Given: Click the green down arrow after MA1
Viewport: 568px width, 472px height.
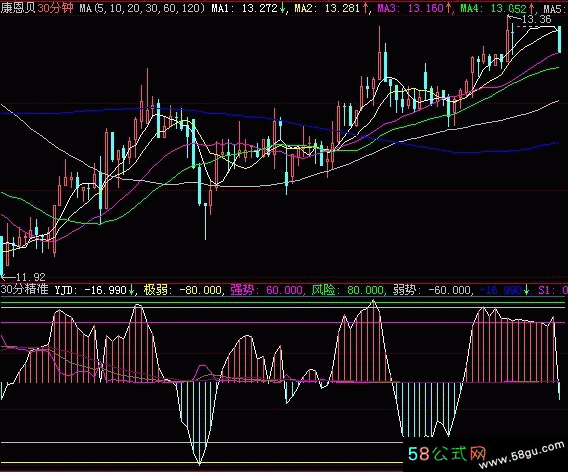Looking at the screenshot, I should click(x=283, y=8).
